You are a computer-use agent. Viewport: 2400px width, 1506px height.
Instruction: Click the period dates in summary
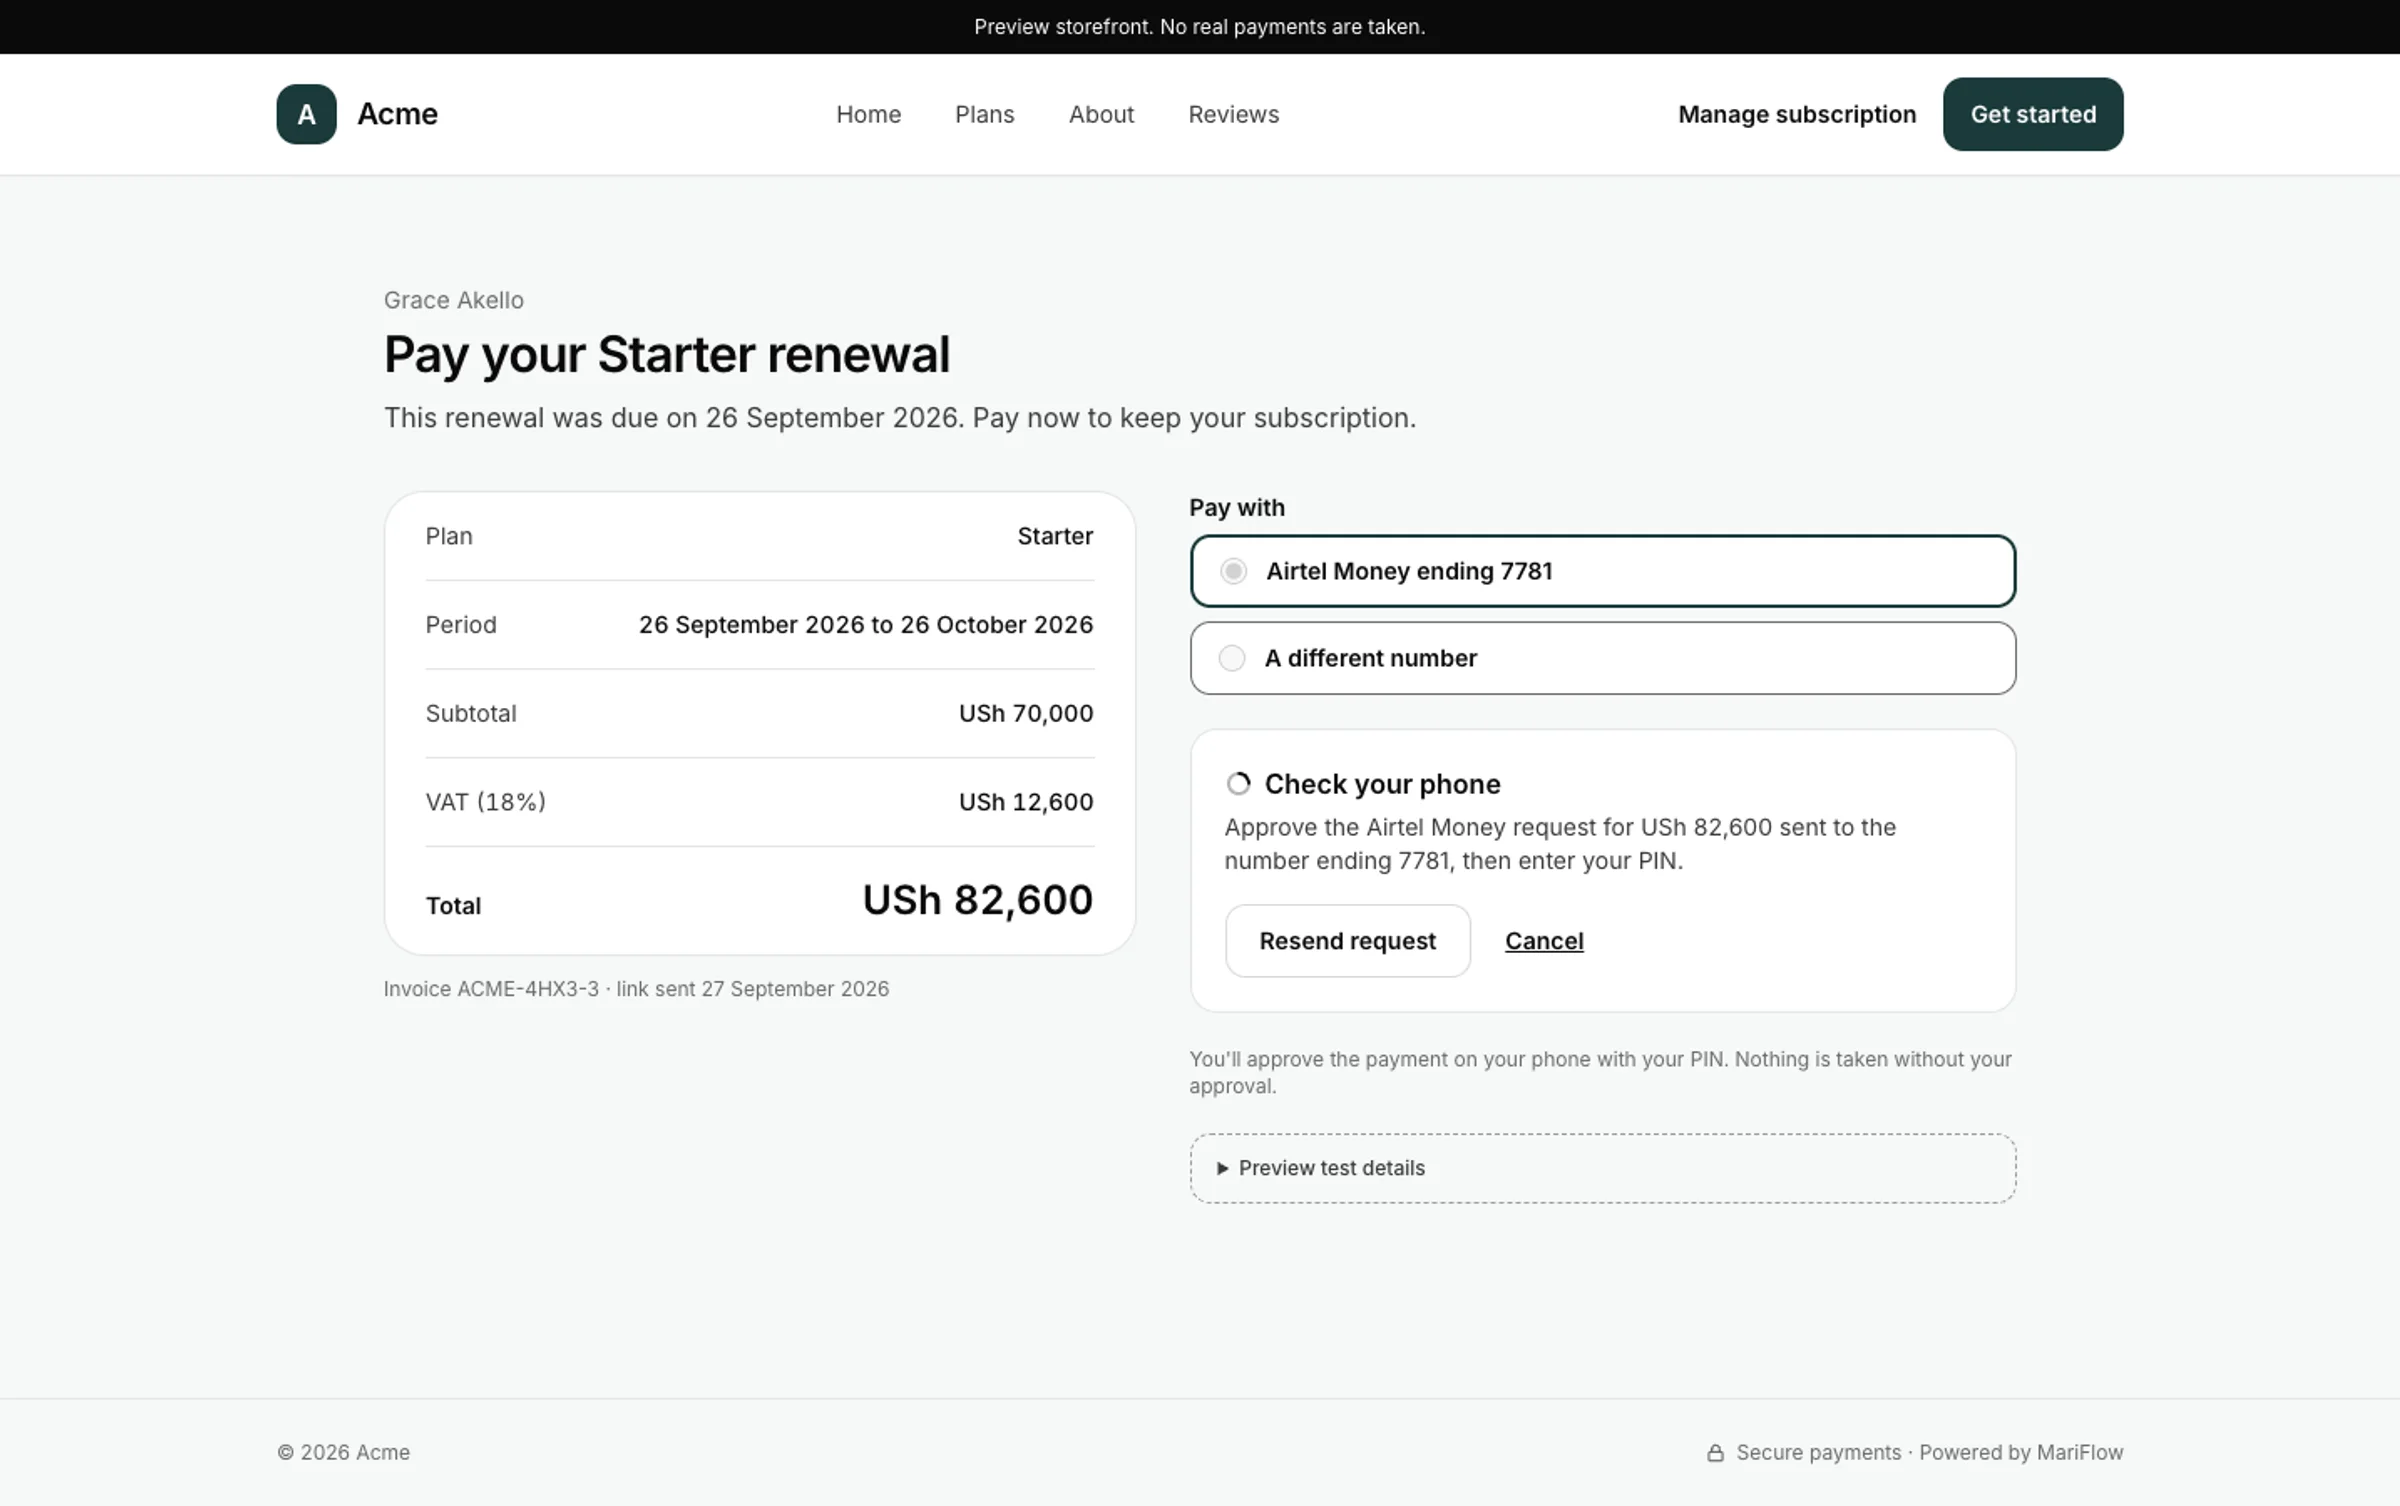point(866,625)
